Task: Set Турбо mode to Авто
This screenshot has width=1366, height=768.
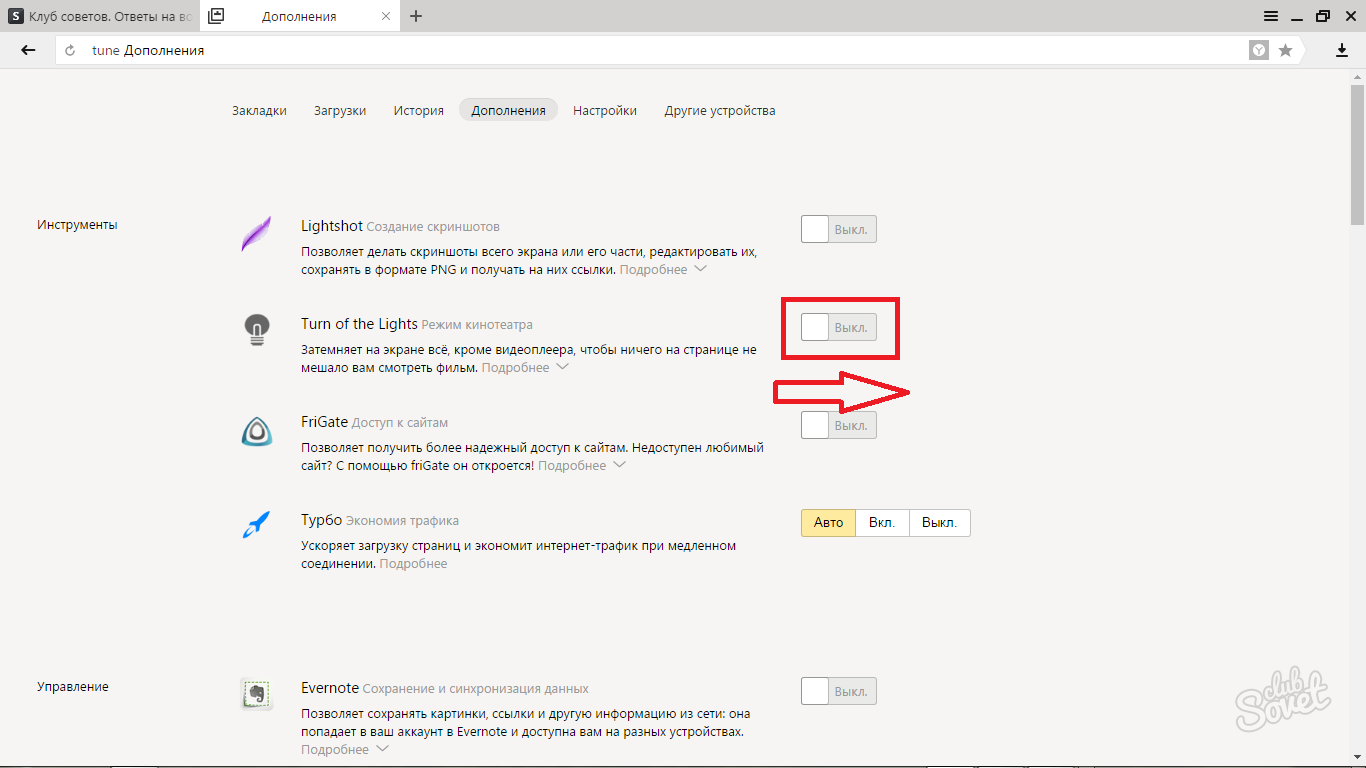Action: point(828,523)
